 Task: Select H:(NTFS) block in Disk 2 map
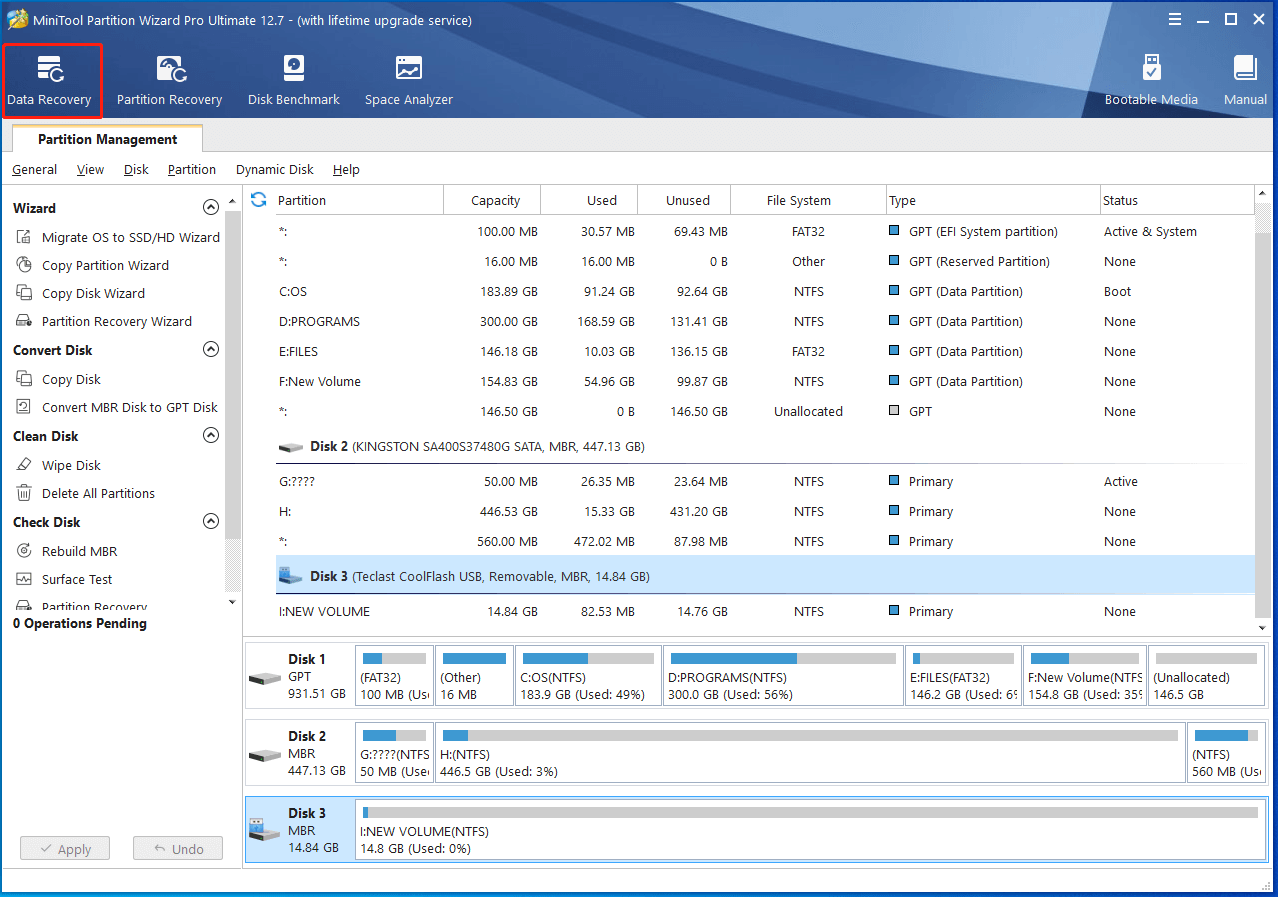[810, 753]
